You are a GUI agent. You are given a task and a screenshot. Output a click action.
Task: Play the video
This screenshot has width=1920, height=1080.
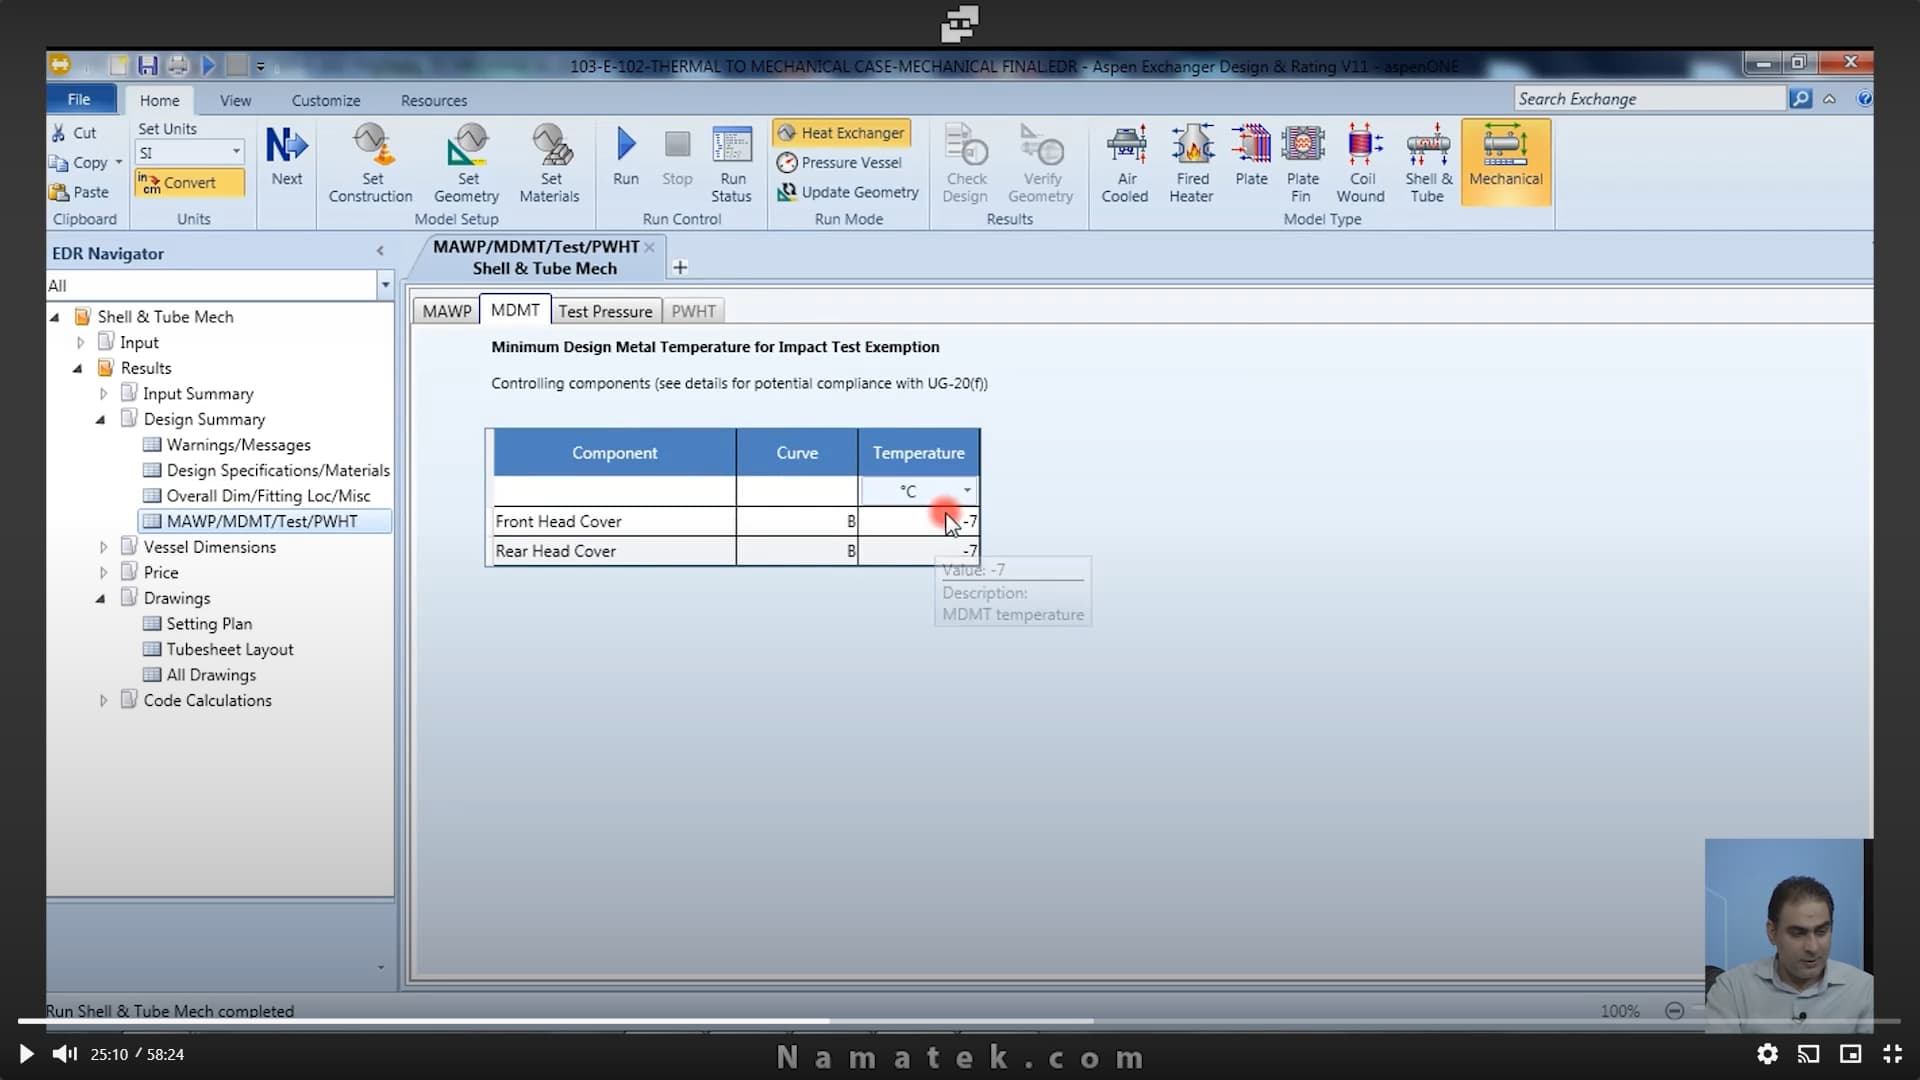coord(26,1054)
